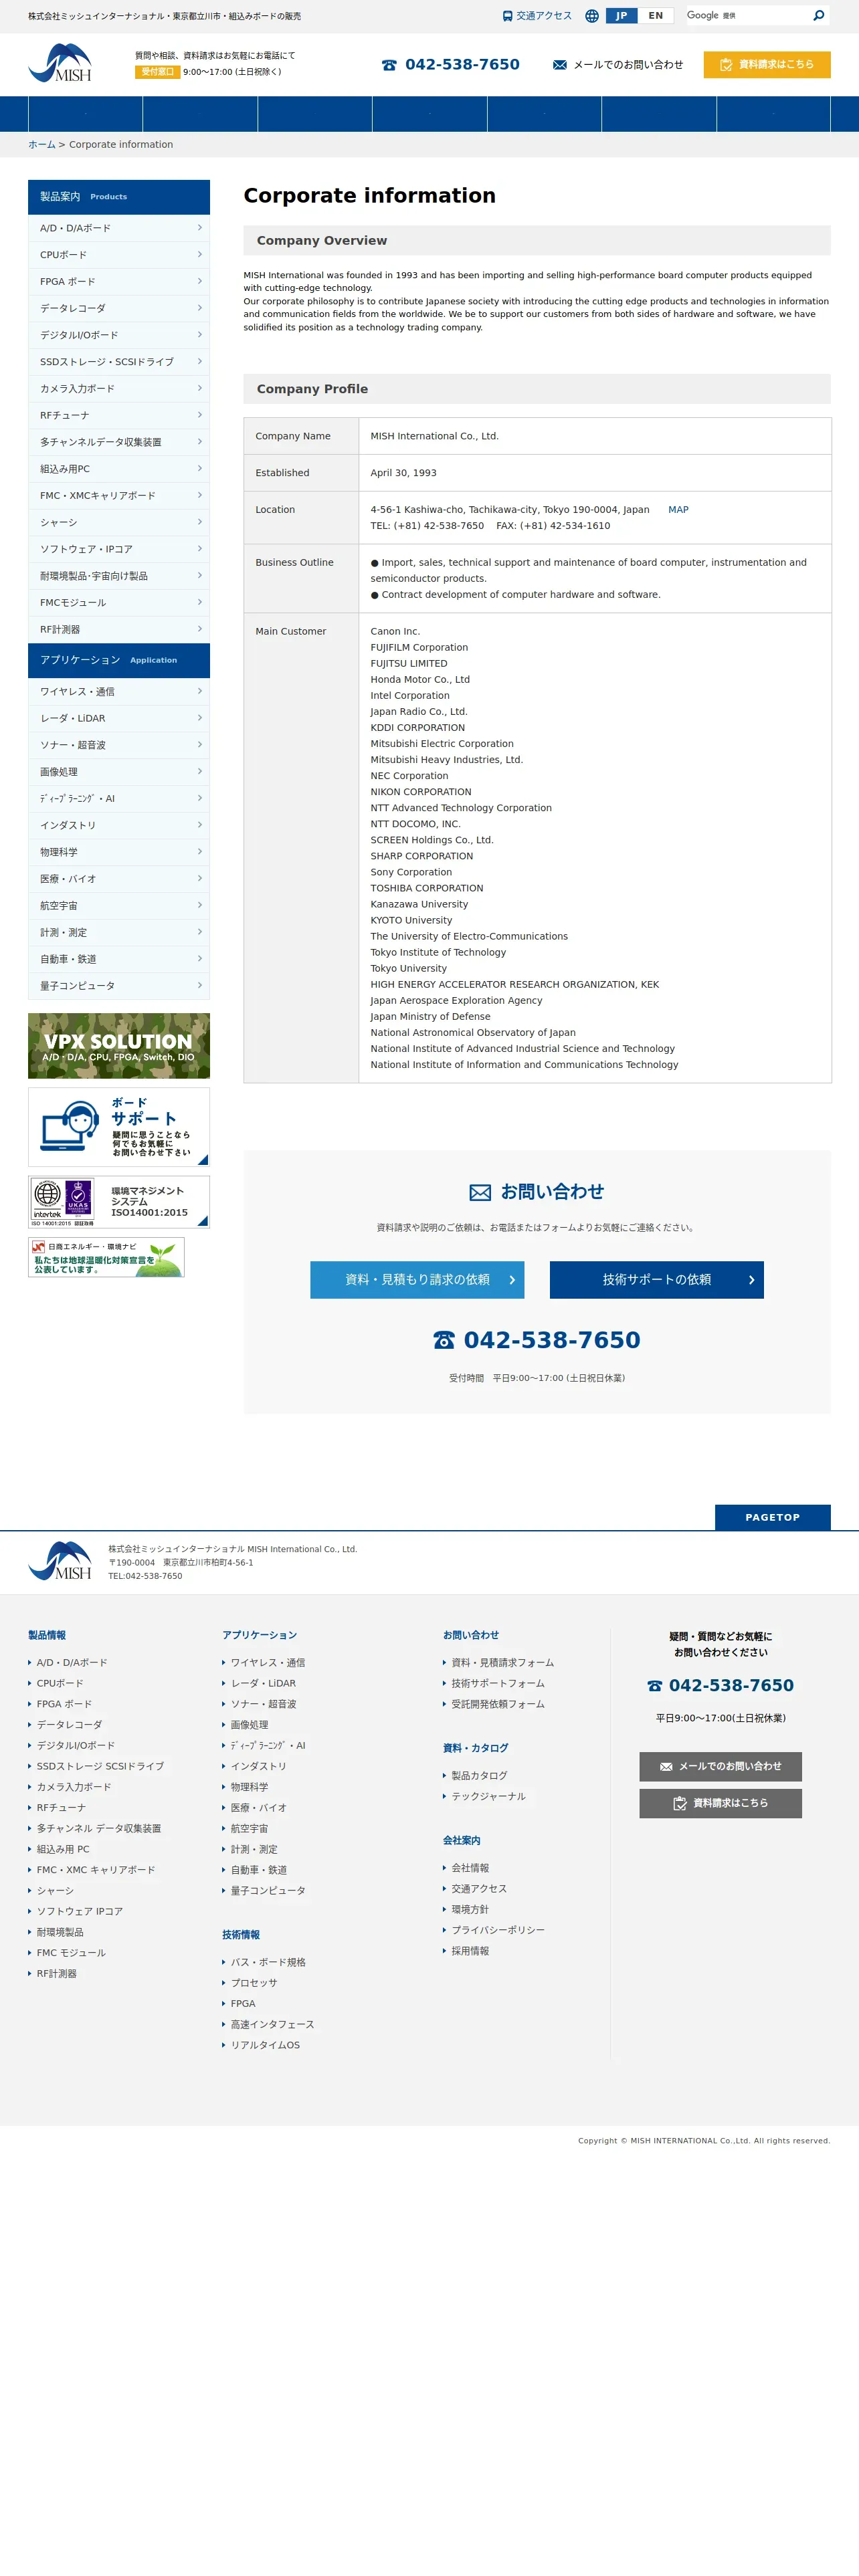Click the PAGETOP button
Image resolution: width=859 pixels, height=2576 pixels.
[773, 1517]
